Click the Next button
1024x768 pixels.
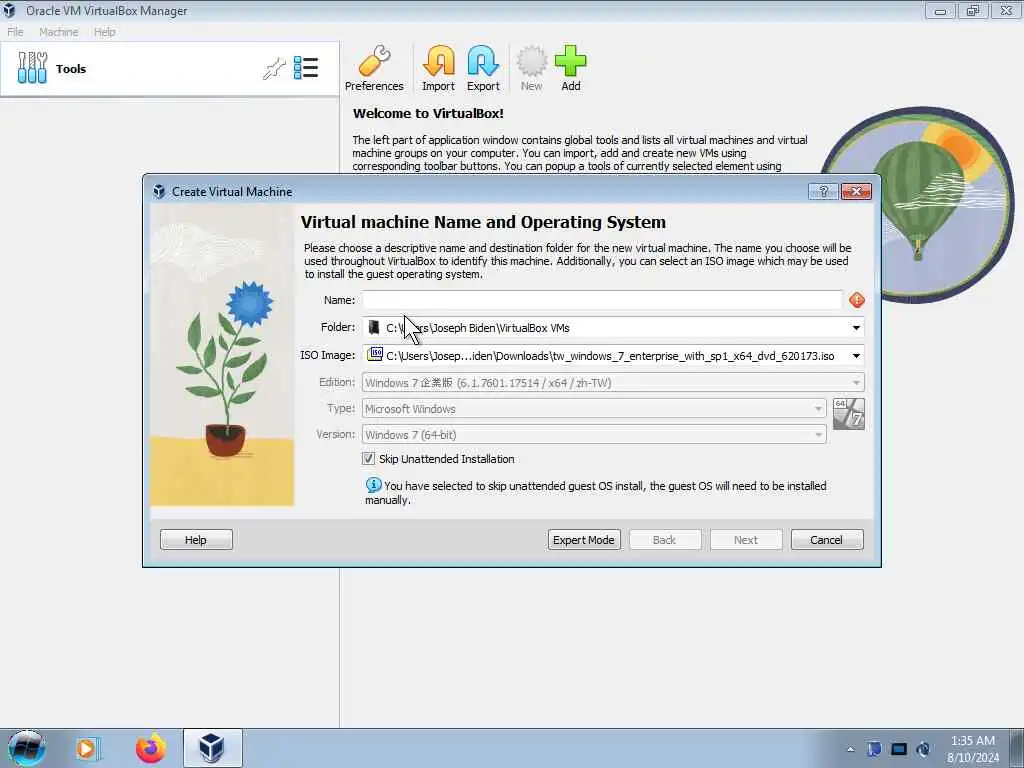click(x=746, y=539)
